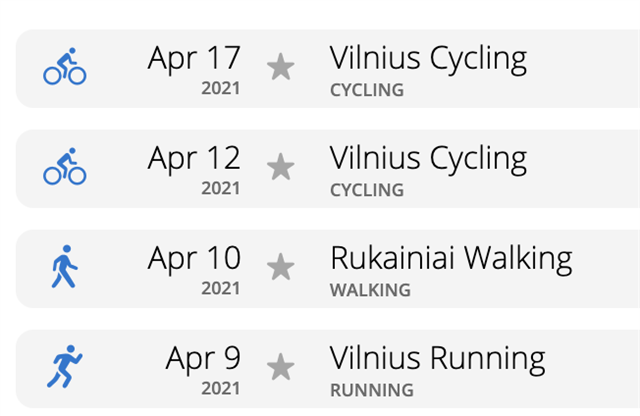Click the cycling icon for Apr 12

click(65, 166)
